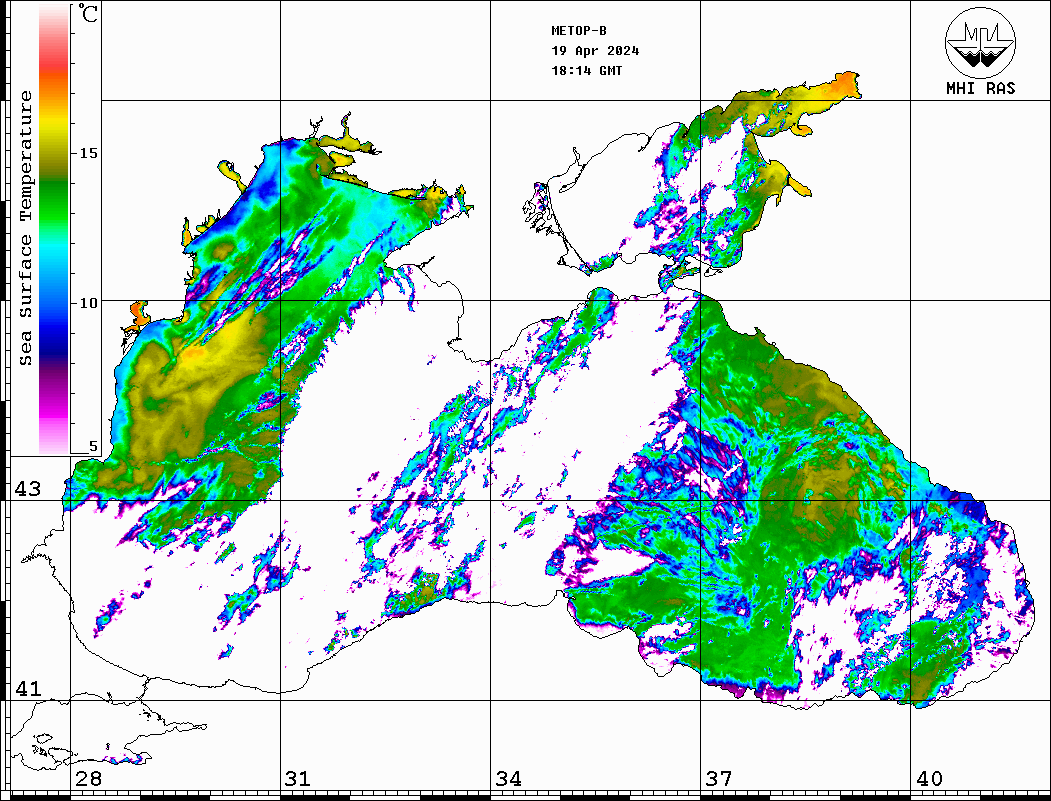
Task: Click the latitude label 43
Action: 28,489
